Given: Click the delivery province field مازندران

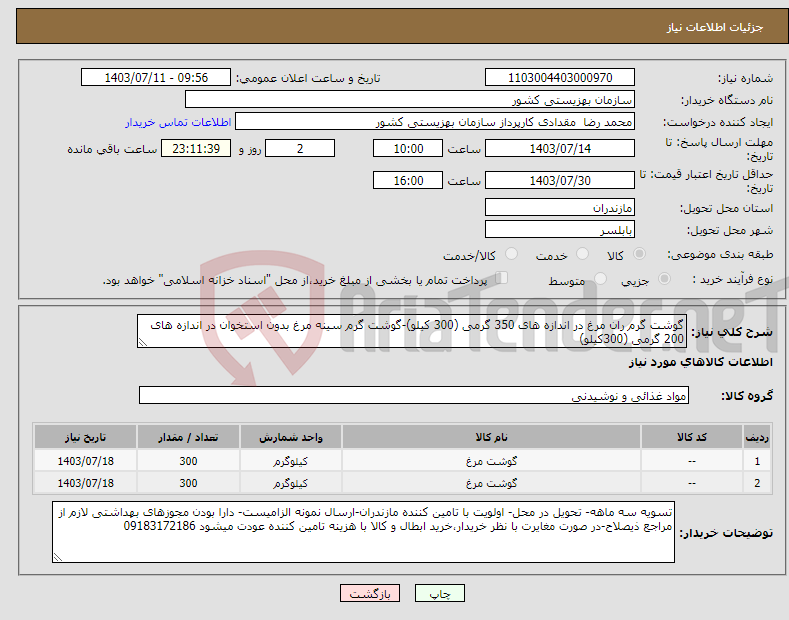Looking at the screenshot, I should 560,207.
